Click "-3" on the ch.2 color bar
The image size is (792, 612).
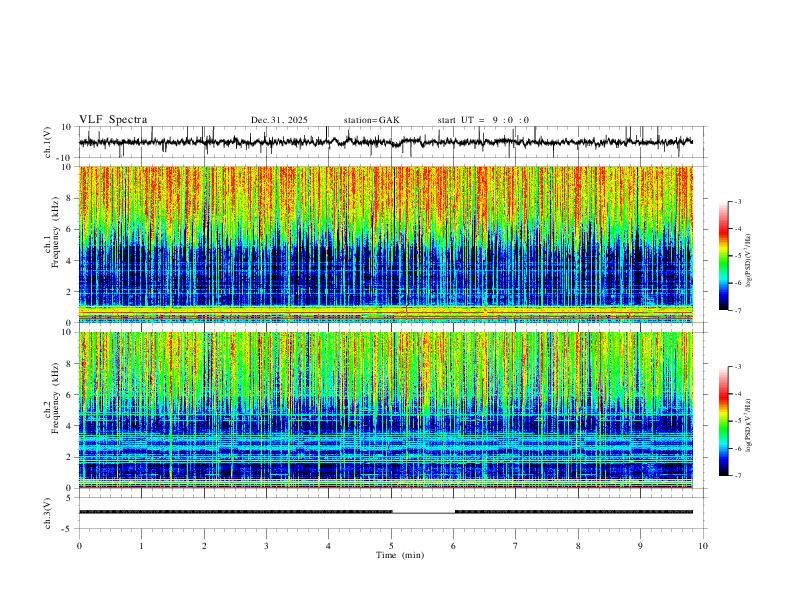737,367
